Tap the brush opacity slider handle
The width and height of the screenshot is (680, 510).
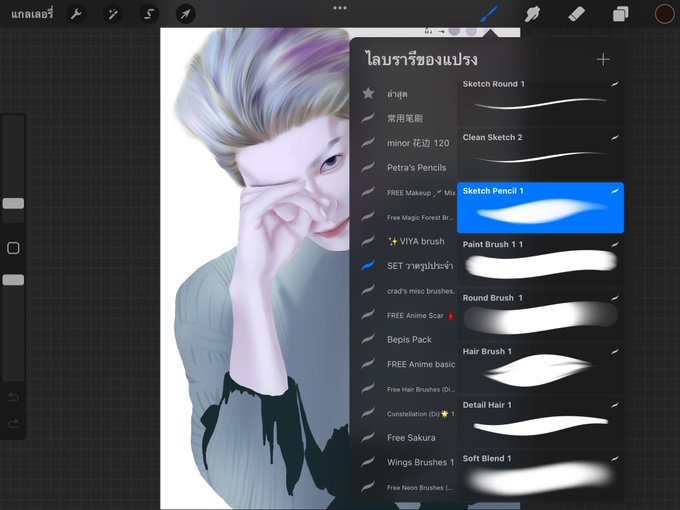[13, 280]
